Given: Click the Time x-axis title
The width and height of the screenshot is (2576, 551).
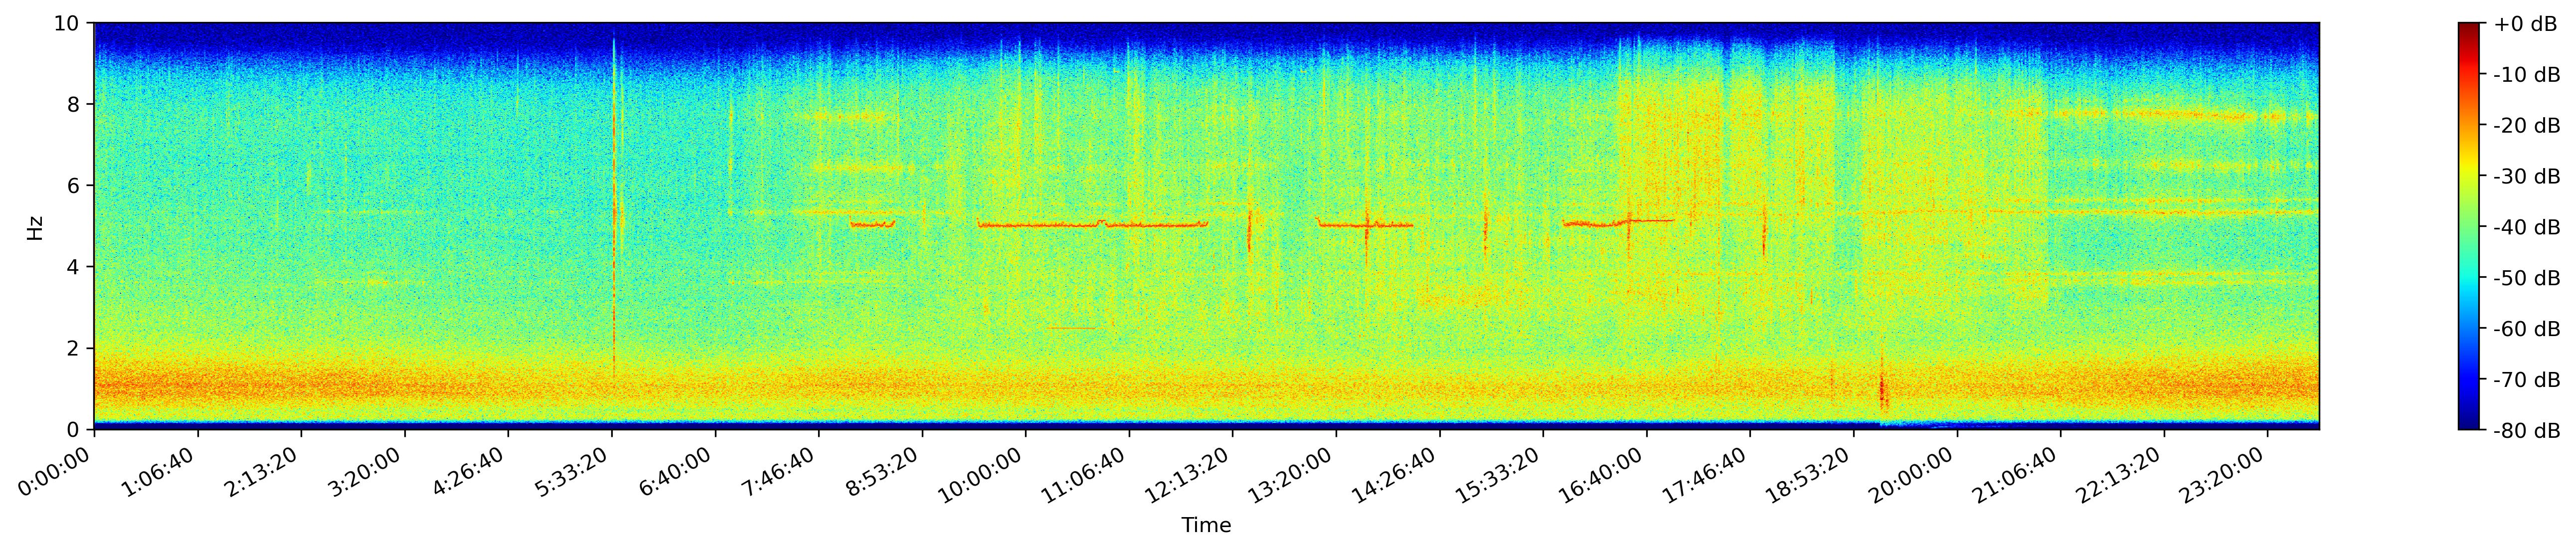Looking at the screenshot, I should tap(1206, 525).
